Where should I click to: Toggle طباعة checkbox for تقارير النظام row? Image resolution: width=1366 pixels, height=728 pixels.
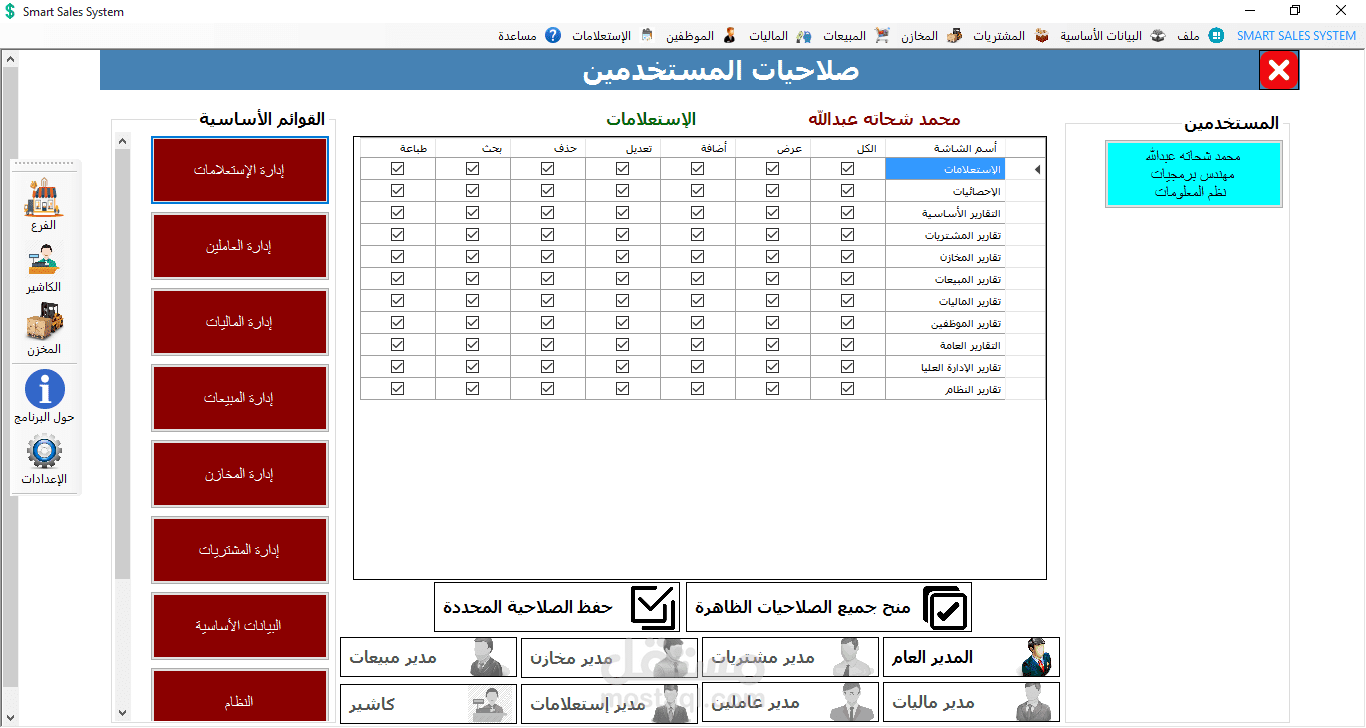[x=398, y=389]
